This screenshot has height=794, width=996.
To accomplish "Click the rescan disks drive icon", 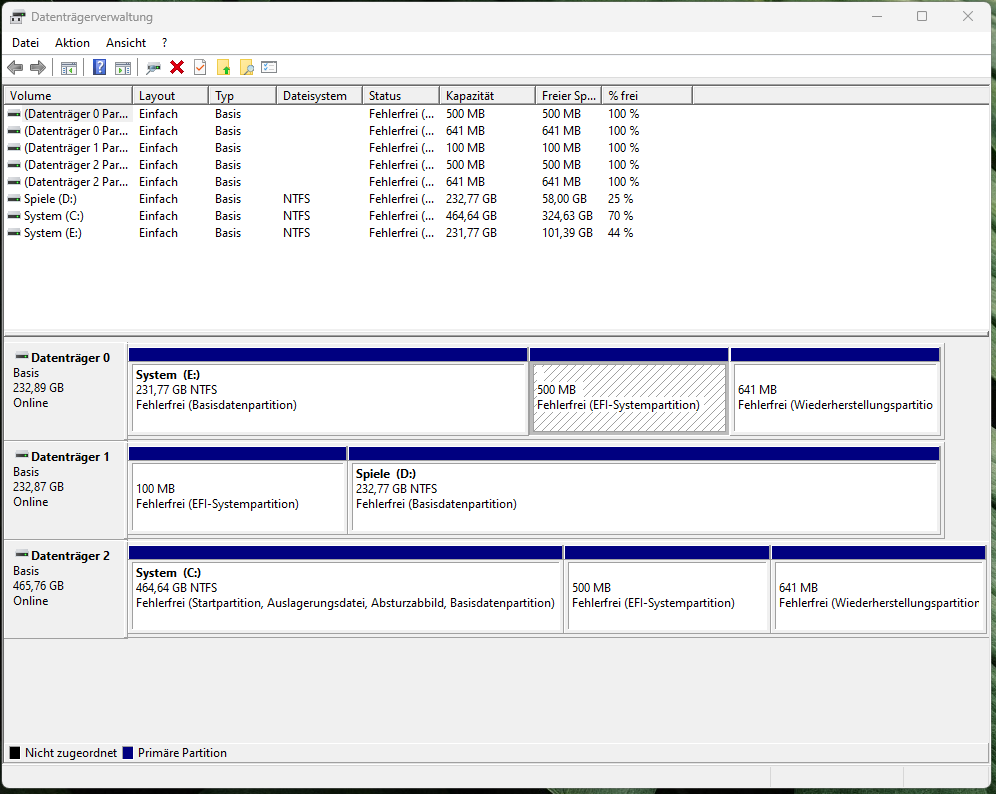I will coord(153,67).
